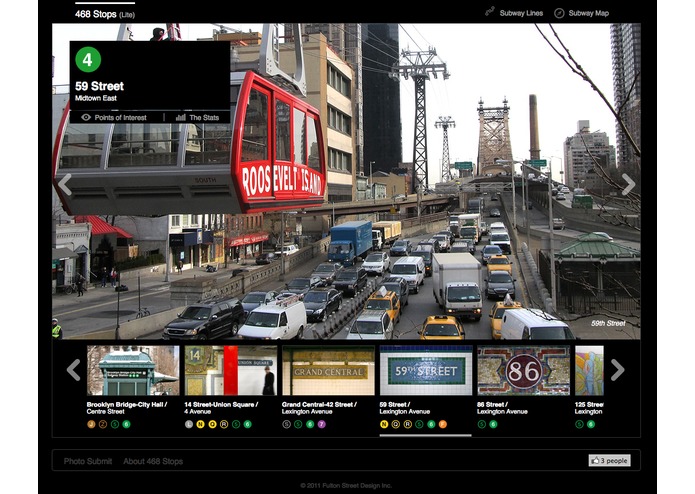Click the 468 Stops (Lite) title
The height and width of the screenshot is (494, 695).
point(105,14)
